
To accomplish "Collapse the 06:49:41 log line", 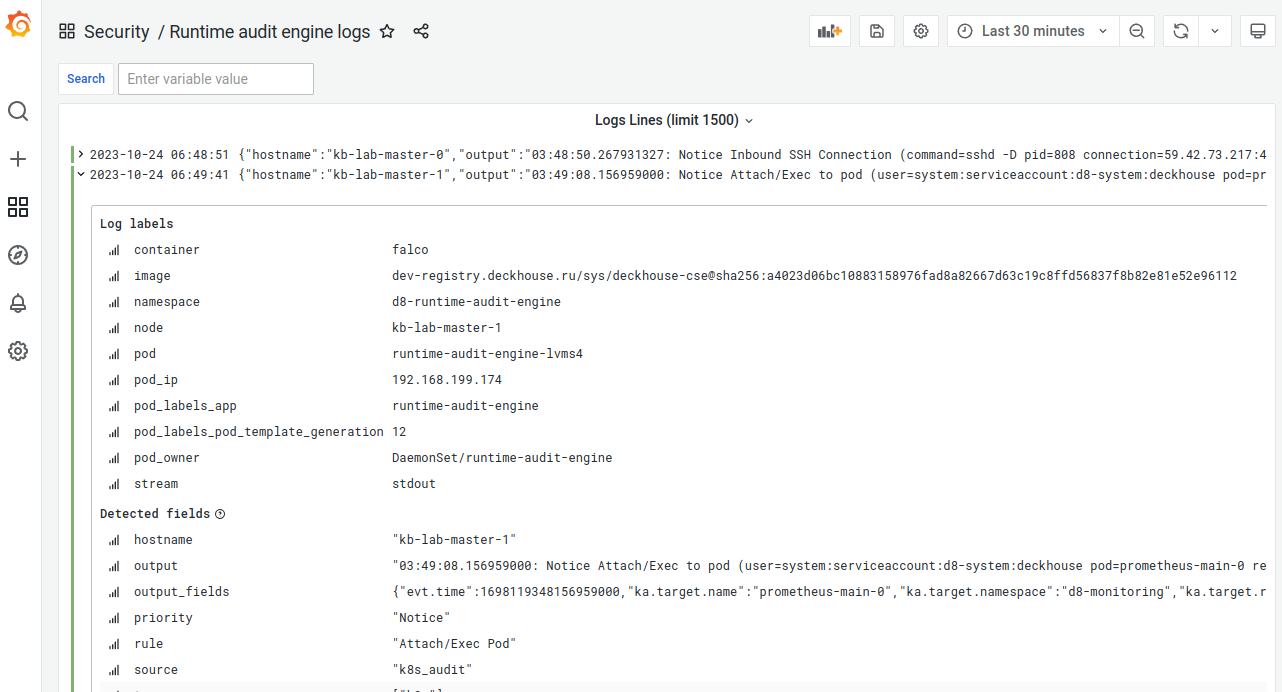I will 81,175.
